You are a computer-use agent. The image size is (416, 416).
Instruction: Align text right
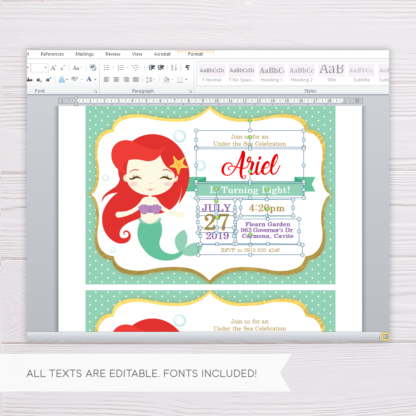click(126, 80)
